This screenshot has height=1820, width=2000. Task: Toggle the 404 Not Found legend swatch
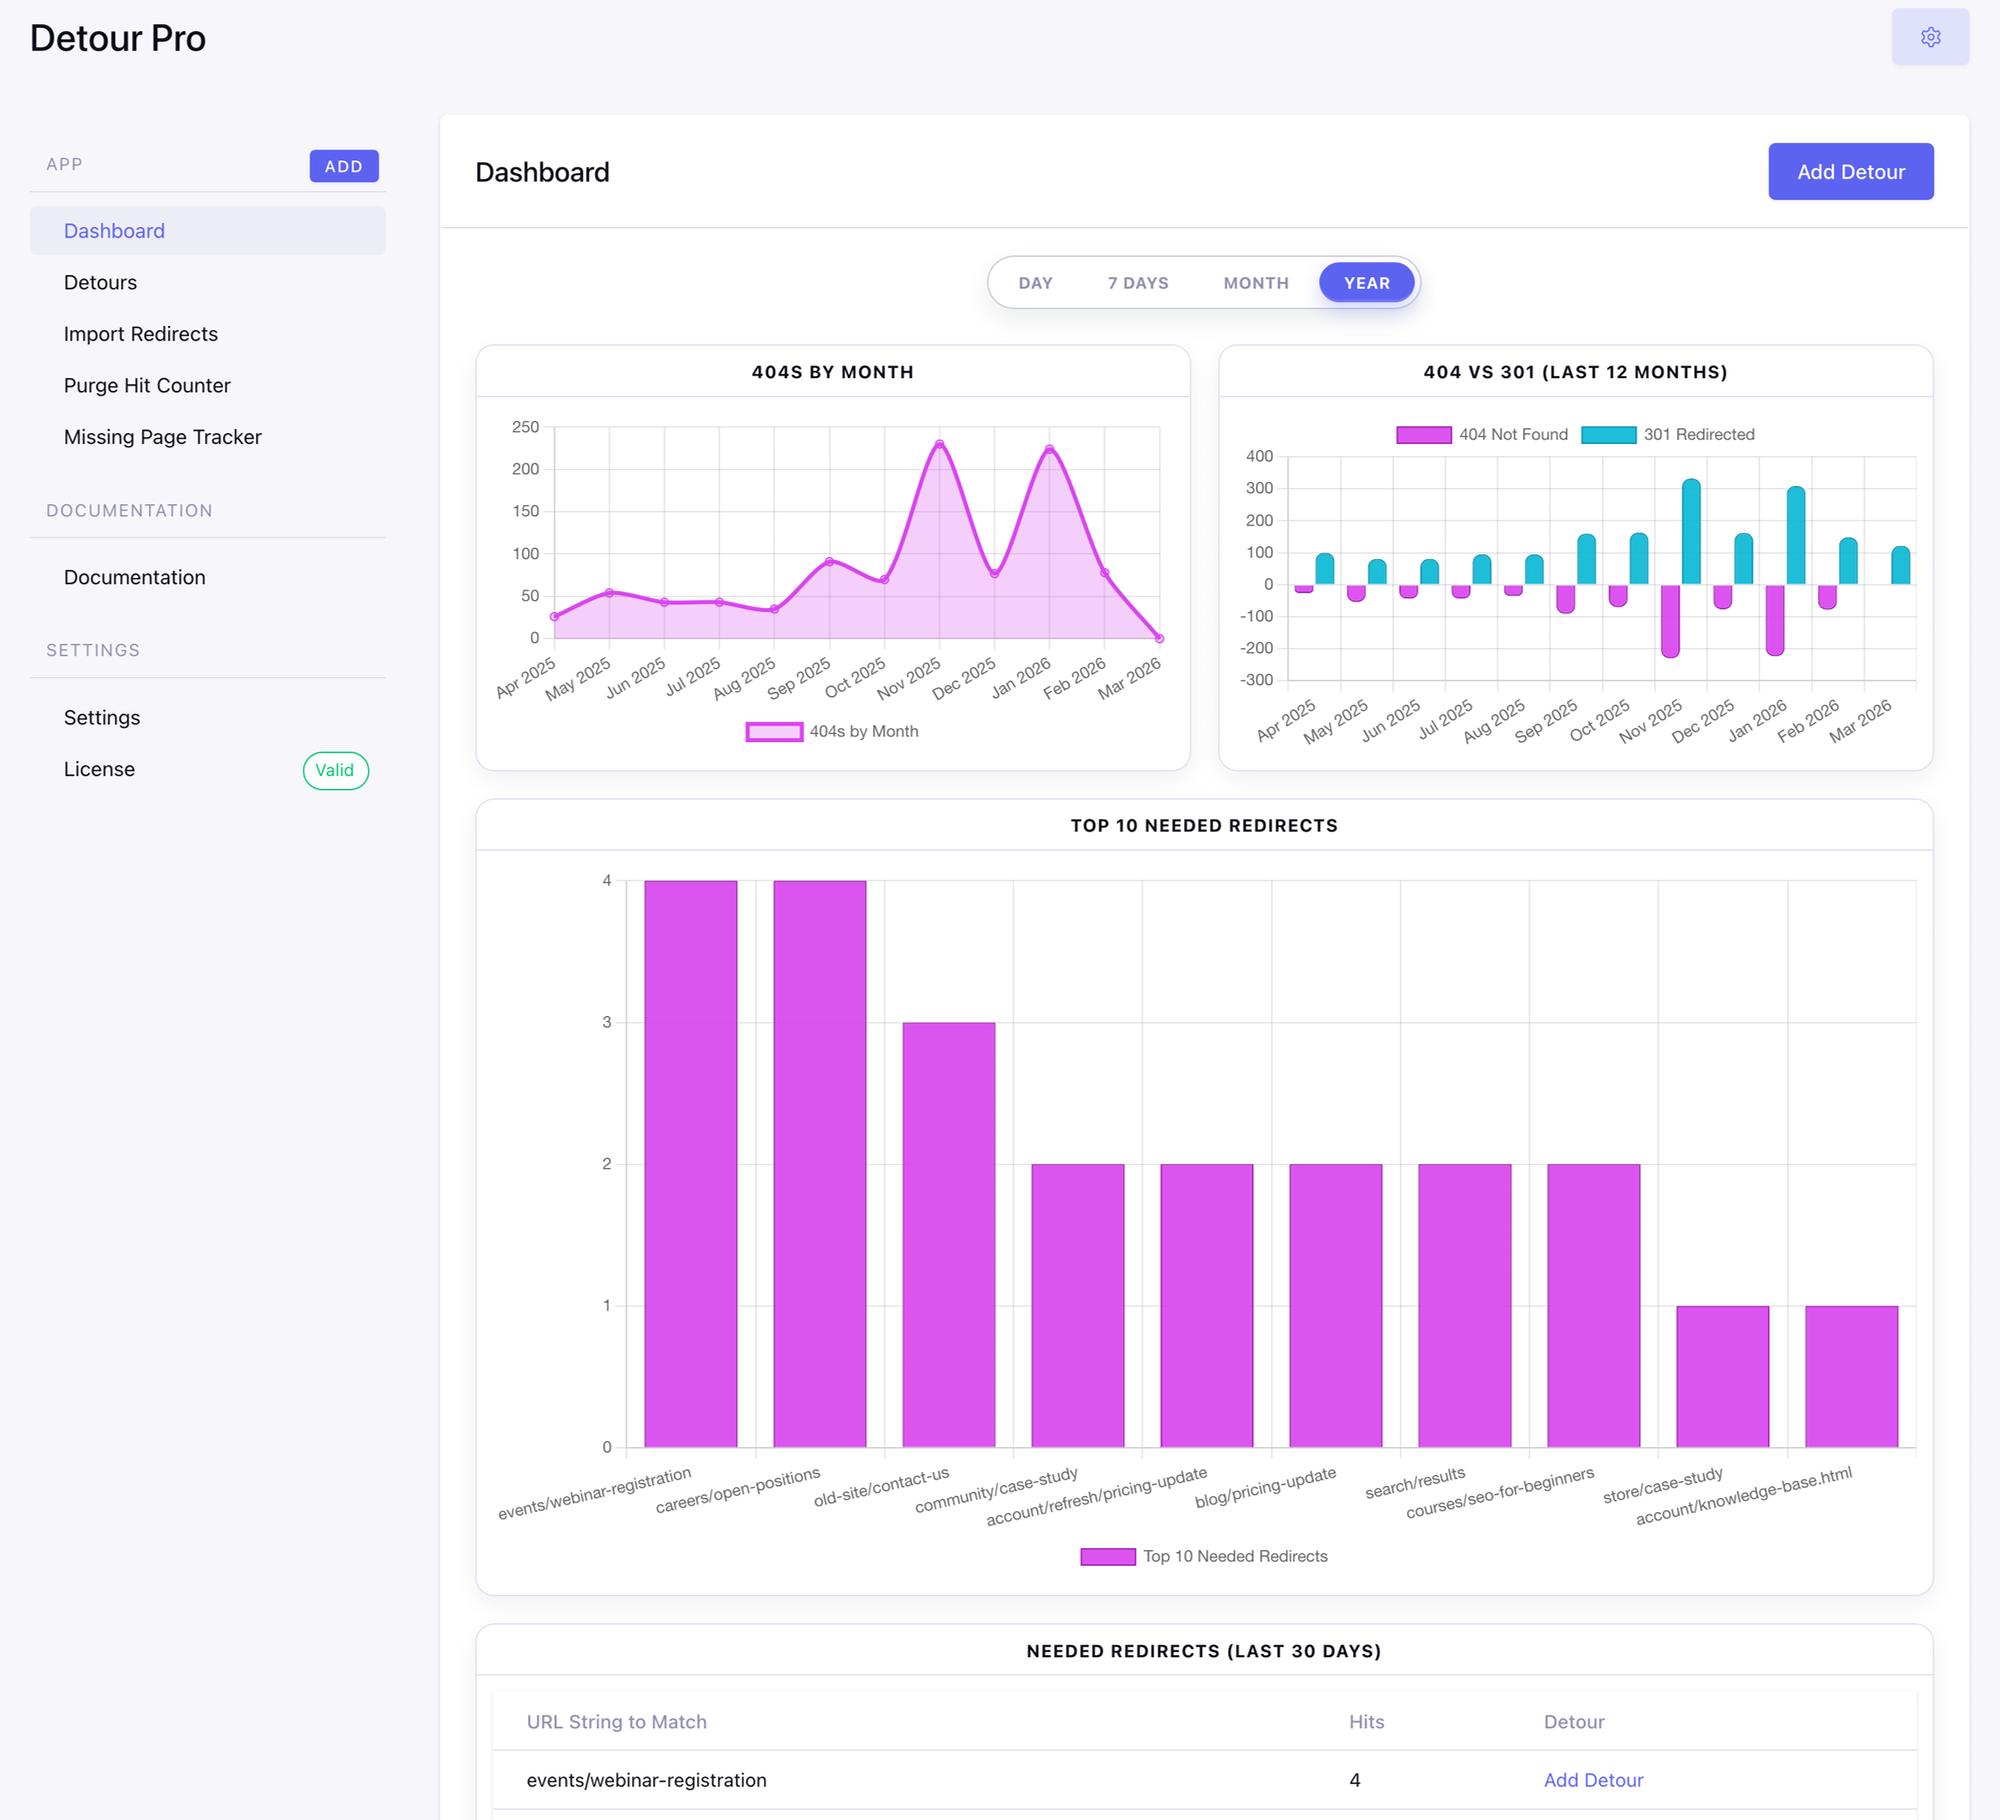point(1423,434)
